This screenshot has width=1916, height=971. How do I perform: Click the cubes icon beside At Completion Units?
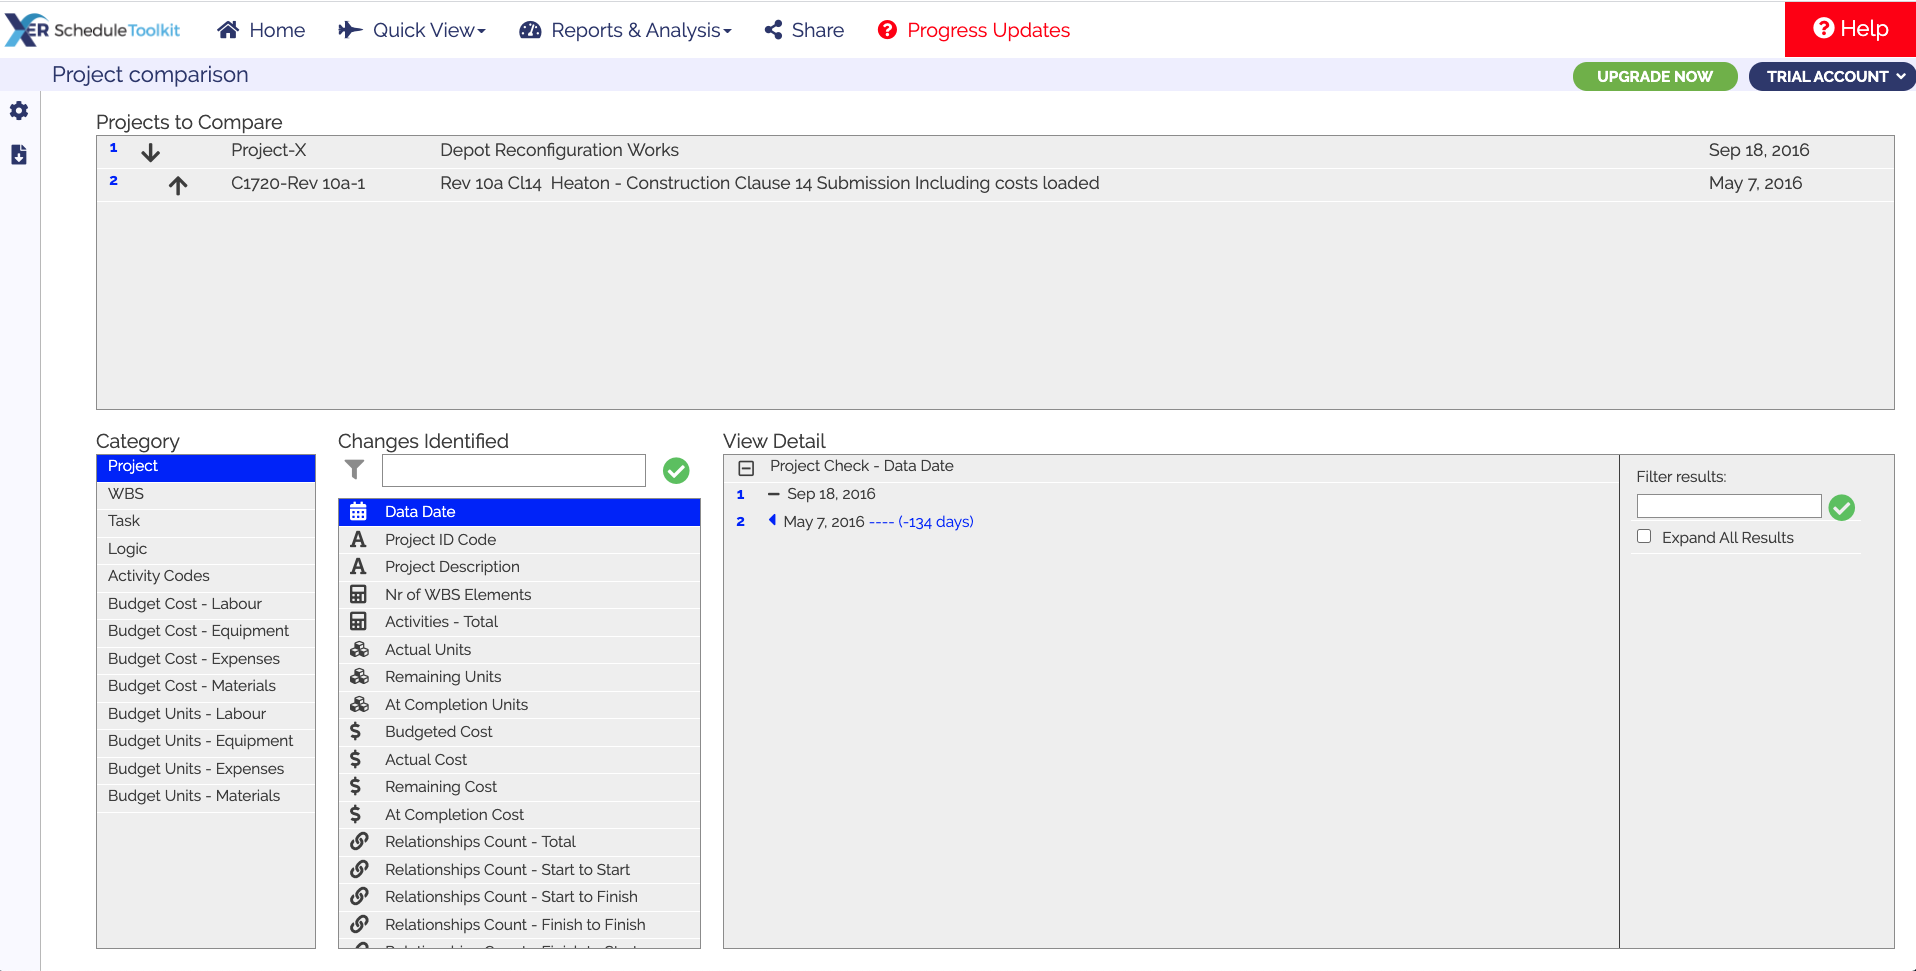pyautogui.click(x=359, y=704)
